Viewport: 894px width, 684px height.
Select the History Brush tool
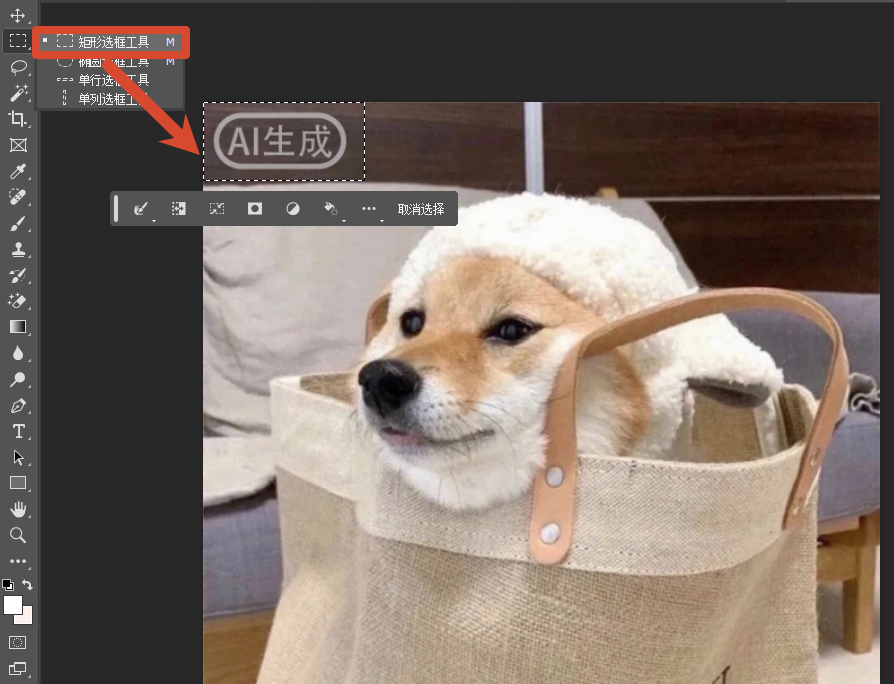(x=18, y=276)
